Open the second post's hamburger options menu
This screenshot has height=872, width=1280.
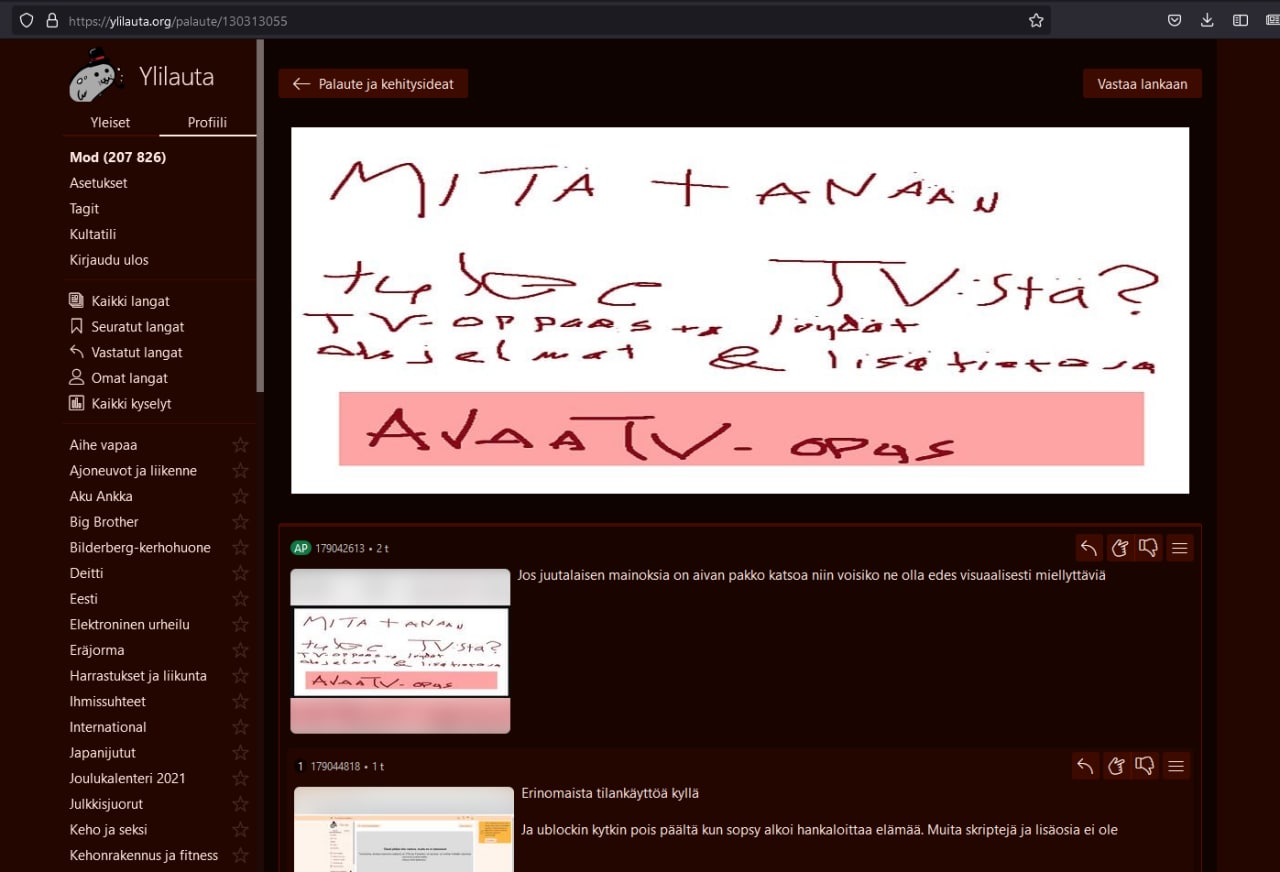tap(1177, 766)
